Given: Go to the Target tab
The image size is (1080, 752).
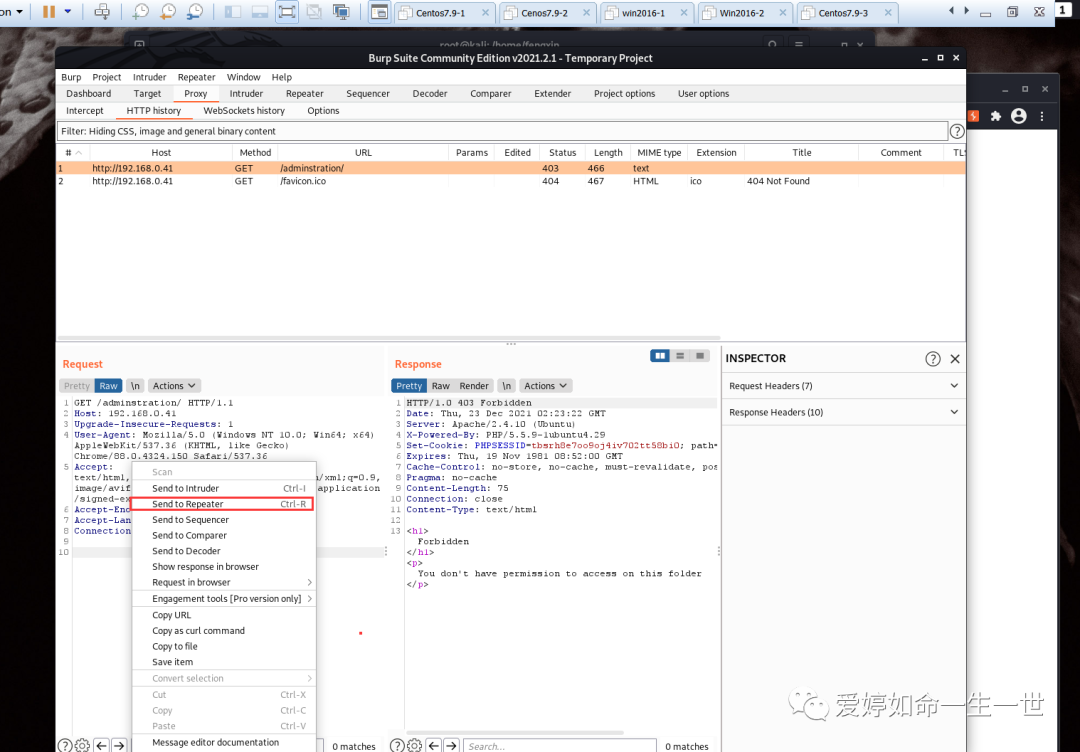Looking at the screenshot, I should (x=147, y=94).
